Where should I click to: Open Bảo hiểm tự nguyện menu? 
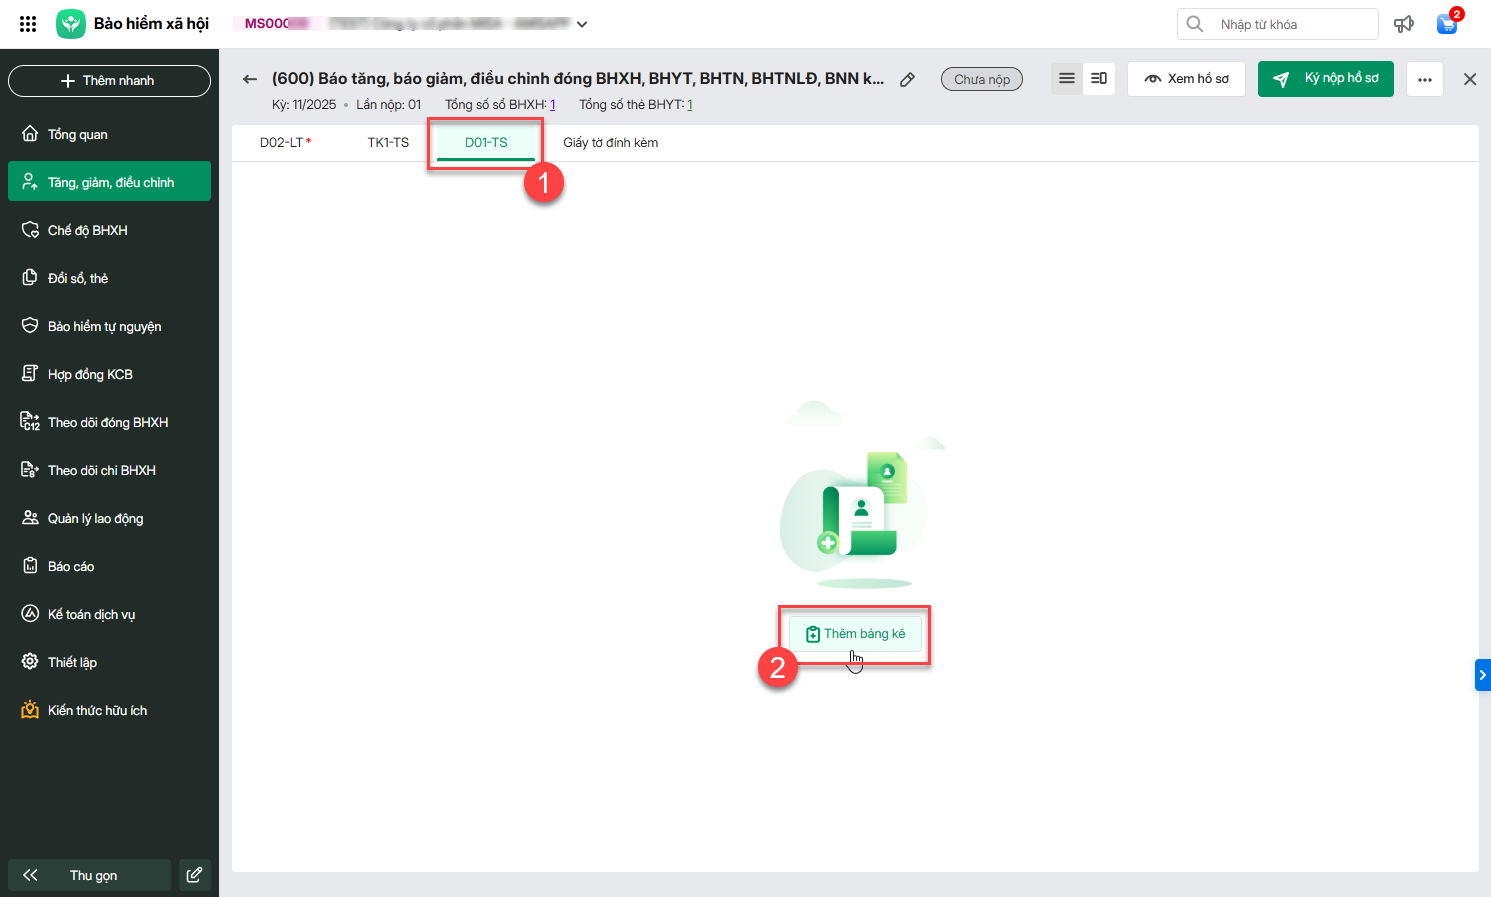coord(109,326)
